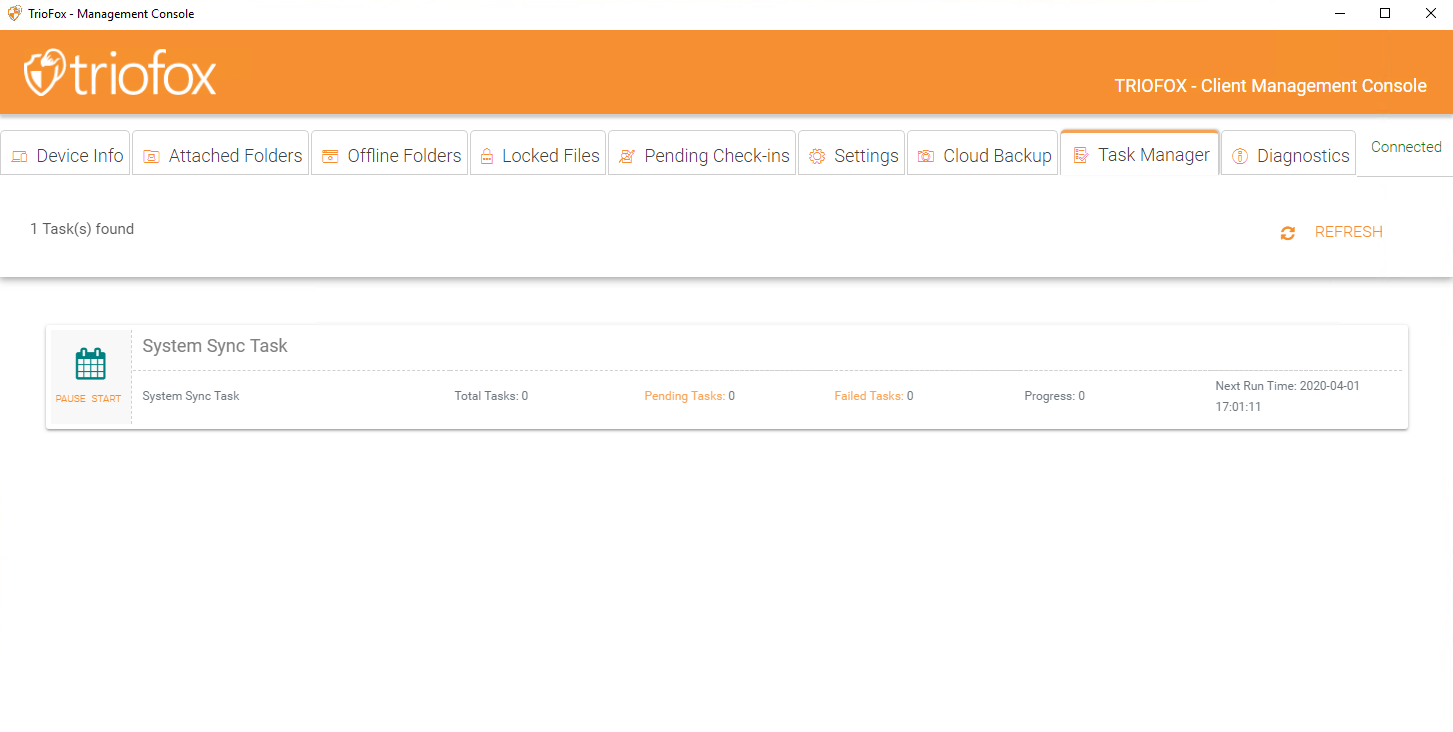Click the System Sync Task heading

215,346
